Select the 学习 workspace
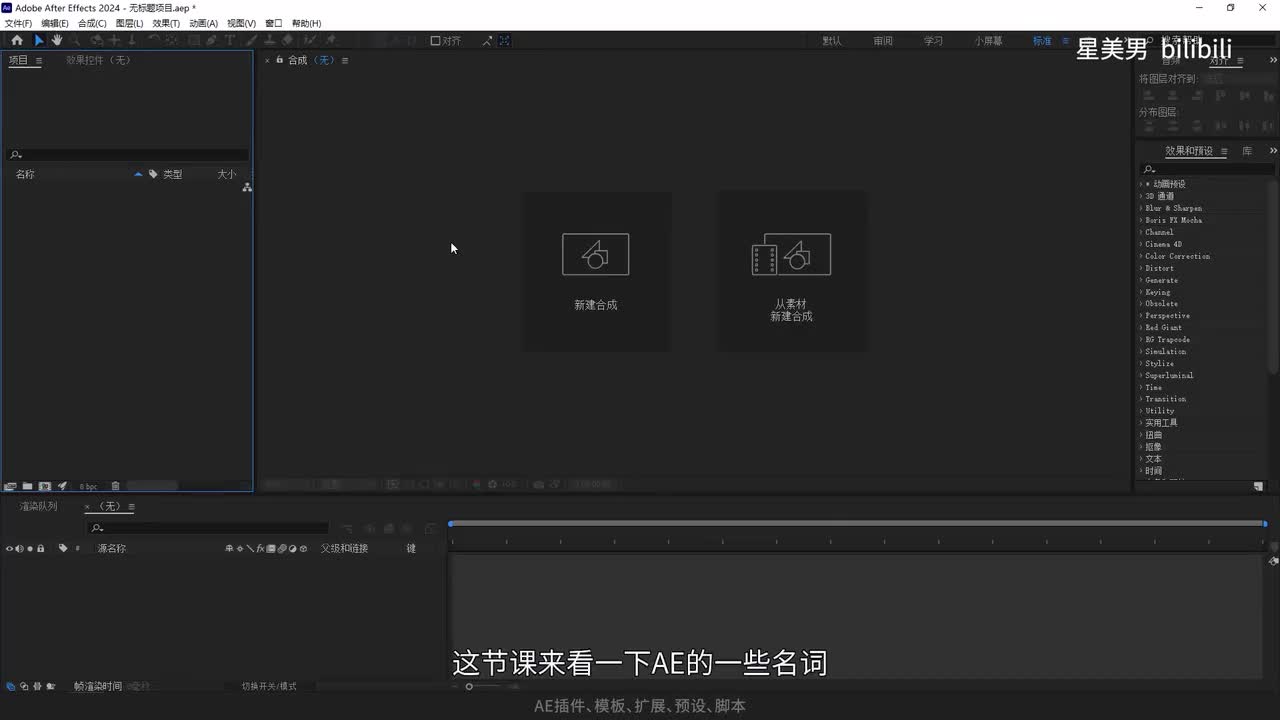Viewport: 1280px width, 720px height. 933,41
